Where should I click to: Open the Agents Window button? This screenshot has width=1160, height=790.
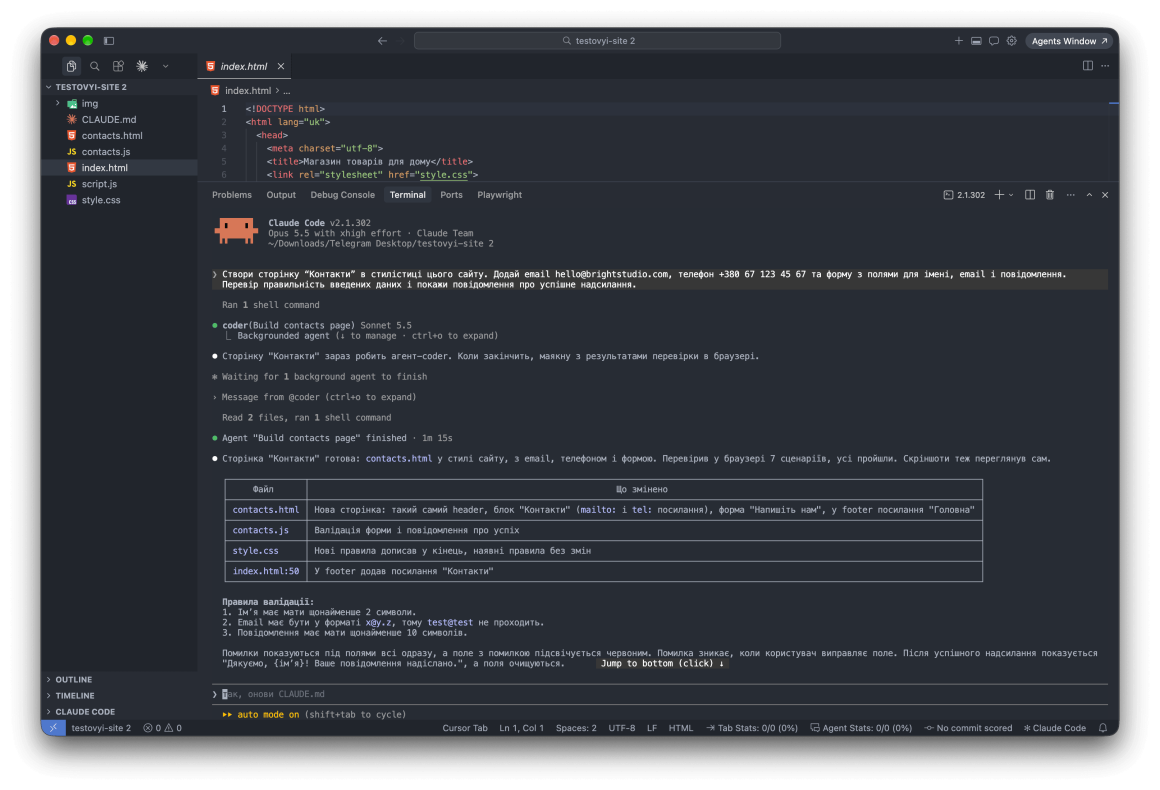1069,41
